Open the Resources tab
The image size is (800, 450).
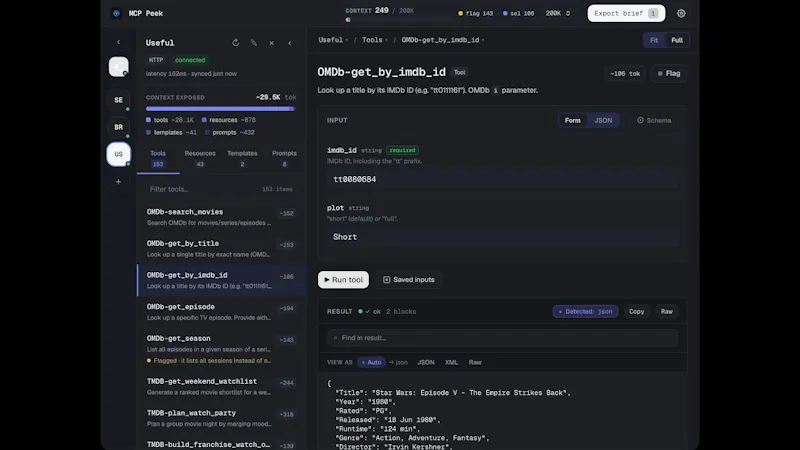(x=200, y=159)
